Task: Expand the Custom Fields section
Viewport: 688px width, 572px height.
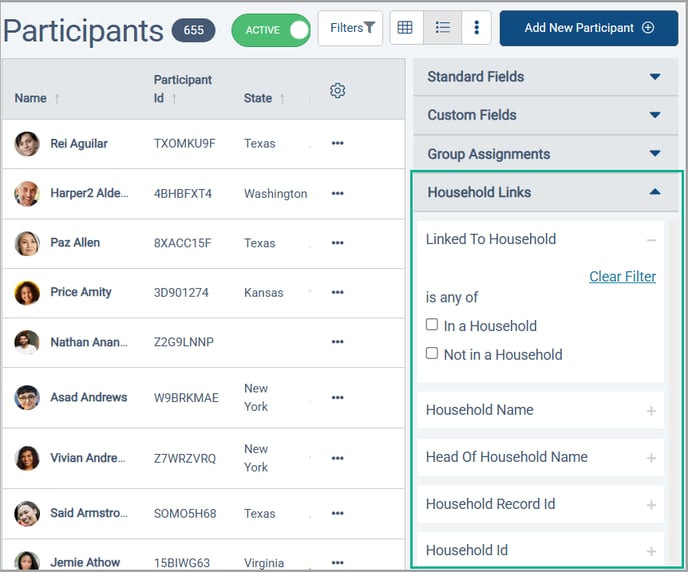Action: point(545,115)
